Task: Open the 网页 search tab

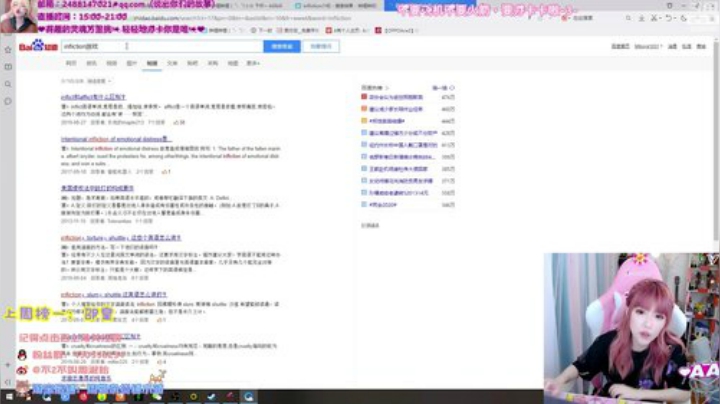Action: click(71, 63)
